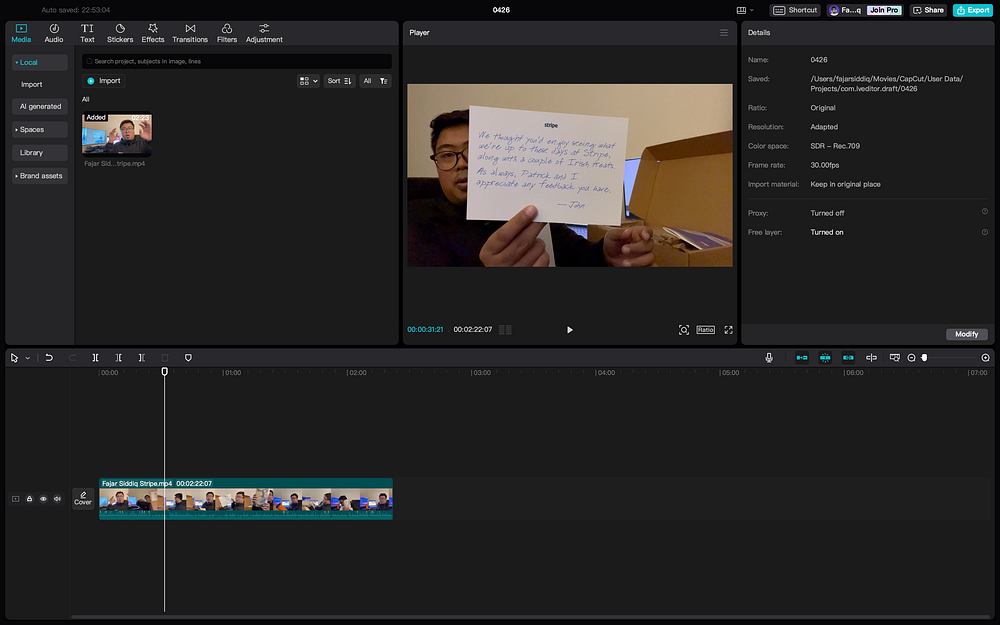The height and width of the screenshot is (625, 1000).
Task: Click the timeline zoom slider handle
Action: (x=925, y=357)
